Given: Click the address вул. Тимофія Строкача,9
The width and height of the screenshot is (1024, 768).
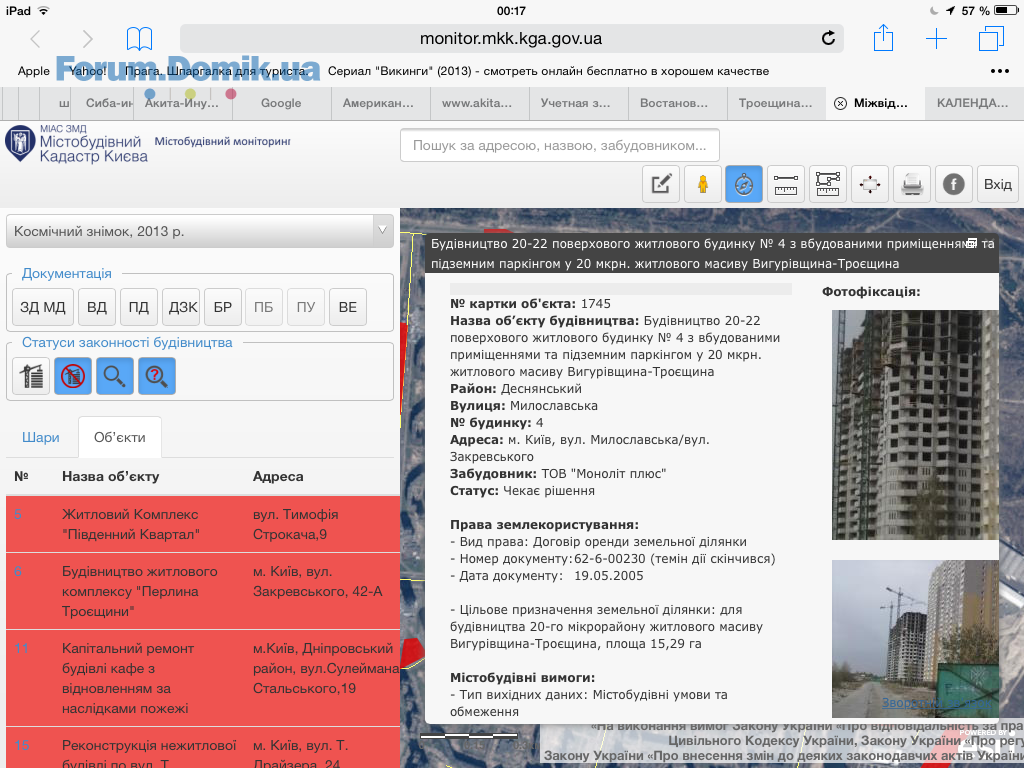Looking at the screenshot, I should [x=295, y=524].
